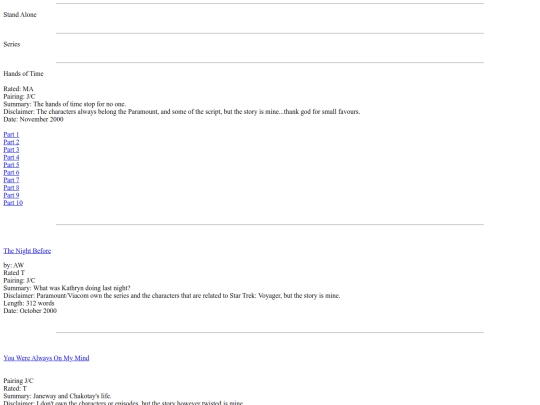Click the Series section heading
The height and width of the screenshot is (405, 540).
tap(12, 44)
